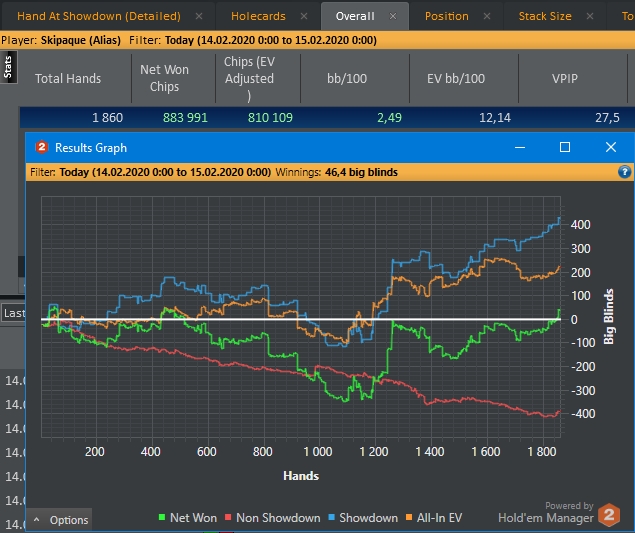
Task: Sort by Net Won Chips column header
Action: click(x=164, y=78)
